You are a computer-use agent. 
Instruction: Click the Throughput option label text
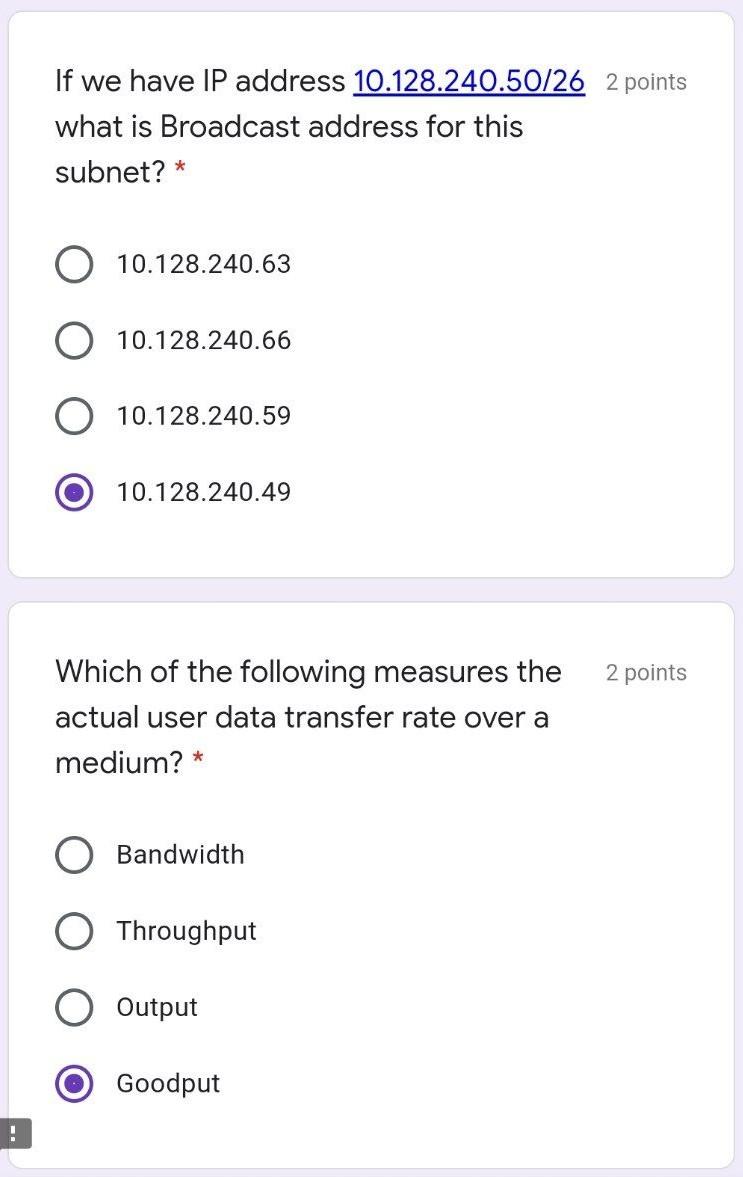186,931
